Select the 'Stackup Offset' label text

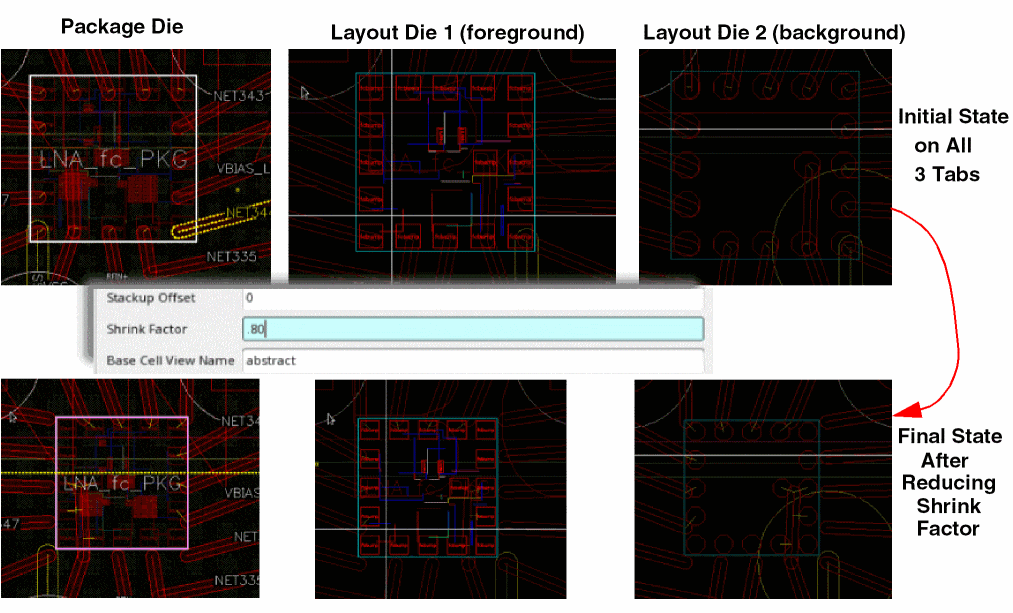pos(151,298)
